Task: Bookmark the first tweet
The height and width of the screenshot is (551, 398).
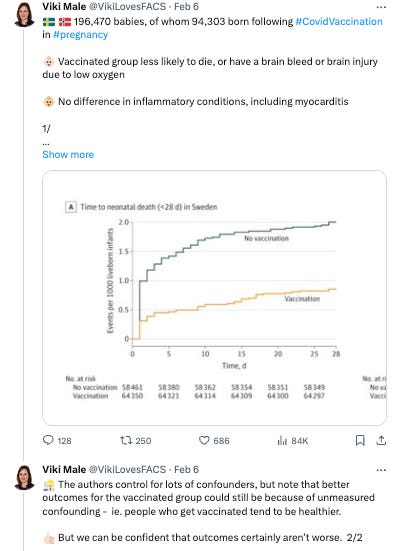Action: coord(360,440)
